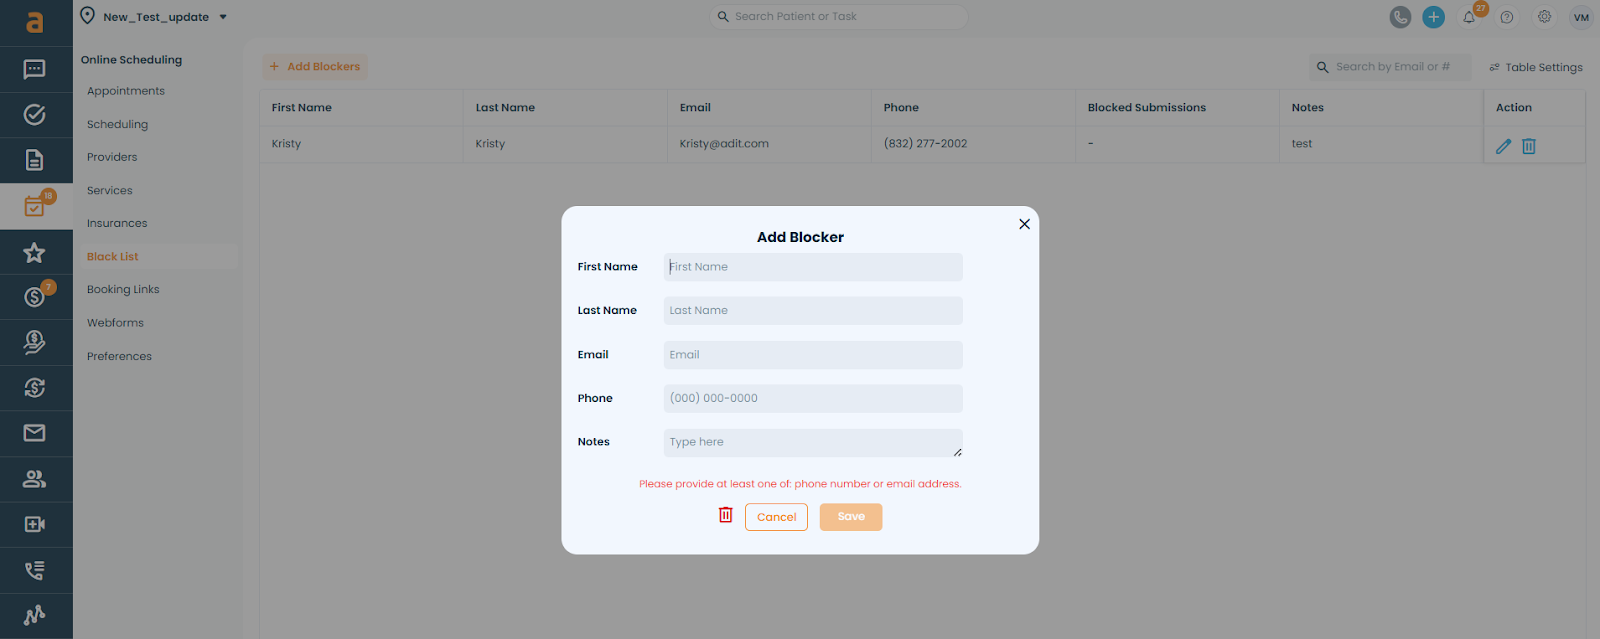Open the help question mark icon
The width and height of the screenshot is (1600, 639).
[1507, 17]
